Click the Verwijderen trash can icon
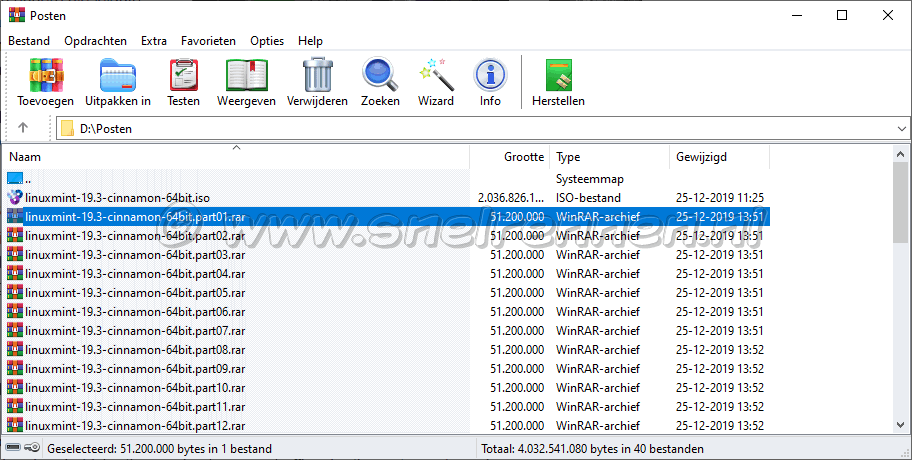The height and width of the screenshot is (460, 912). [318, 75]
